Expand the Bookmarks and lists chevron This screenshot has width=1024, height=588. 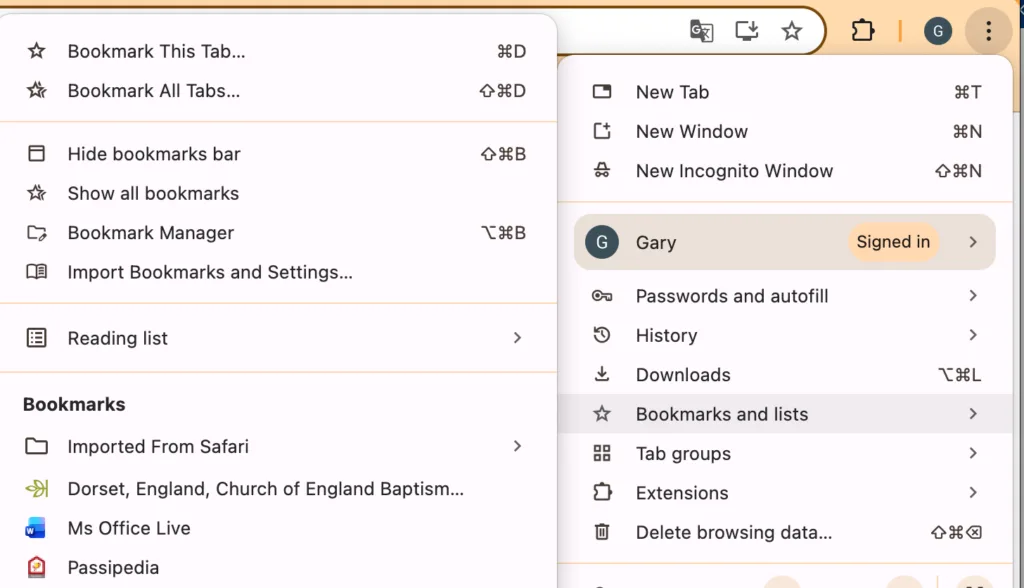click(973, 414)
